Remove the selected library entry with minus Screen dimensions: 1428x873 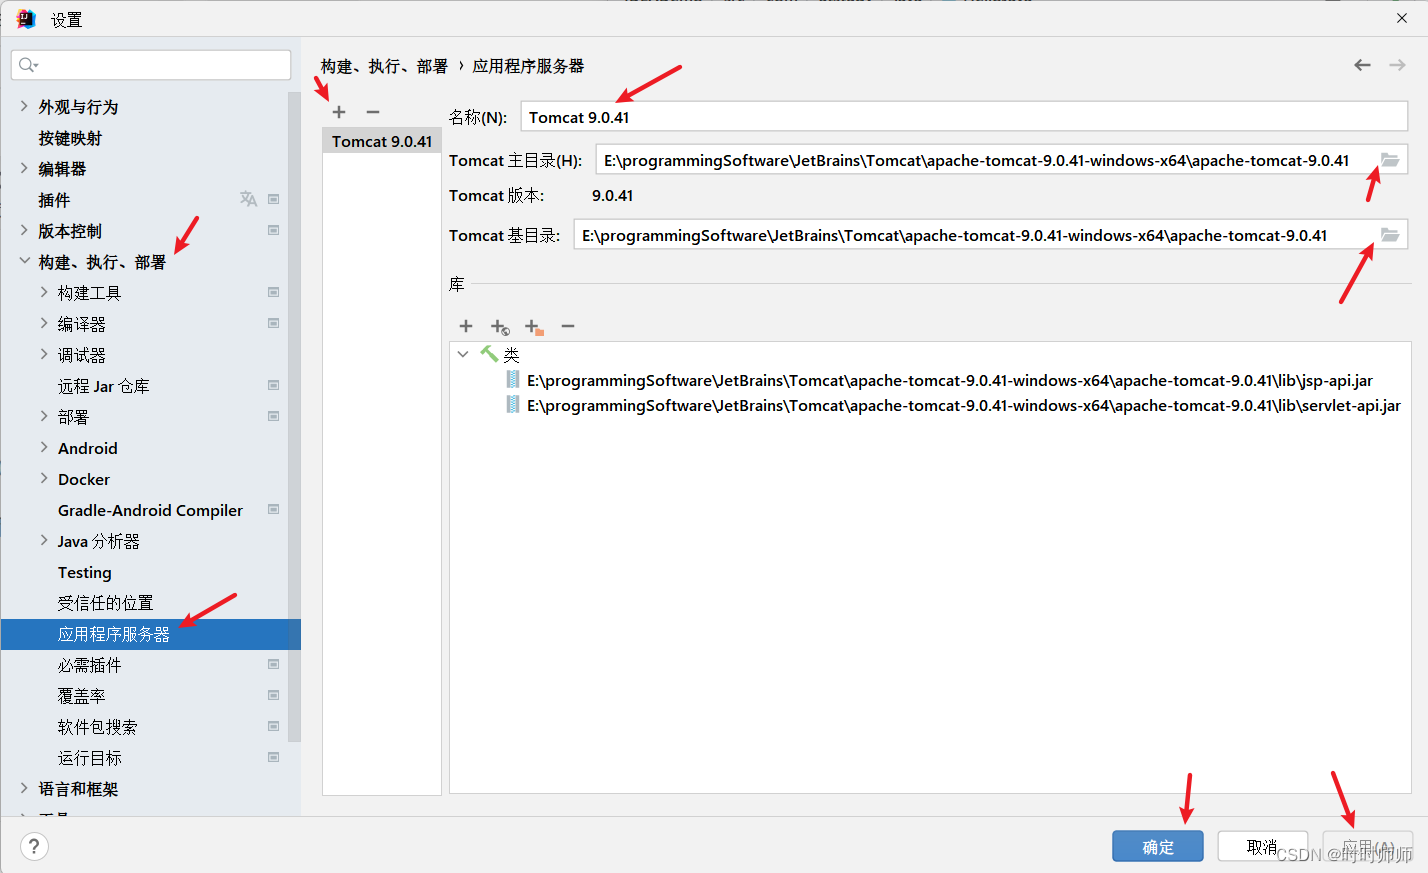[568, 326]
